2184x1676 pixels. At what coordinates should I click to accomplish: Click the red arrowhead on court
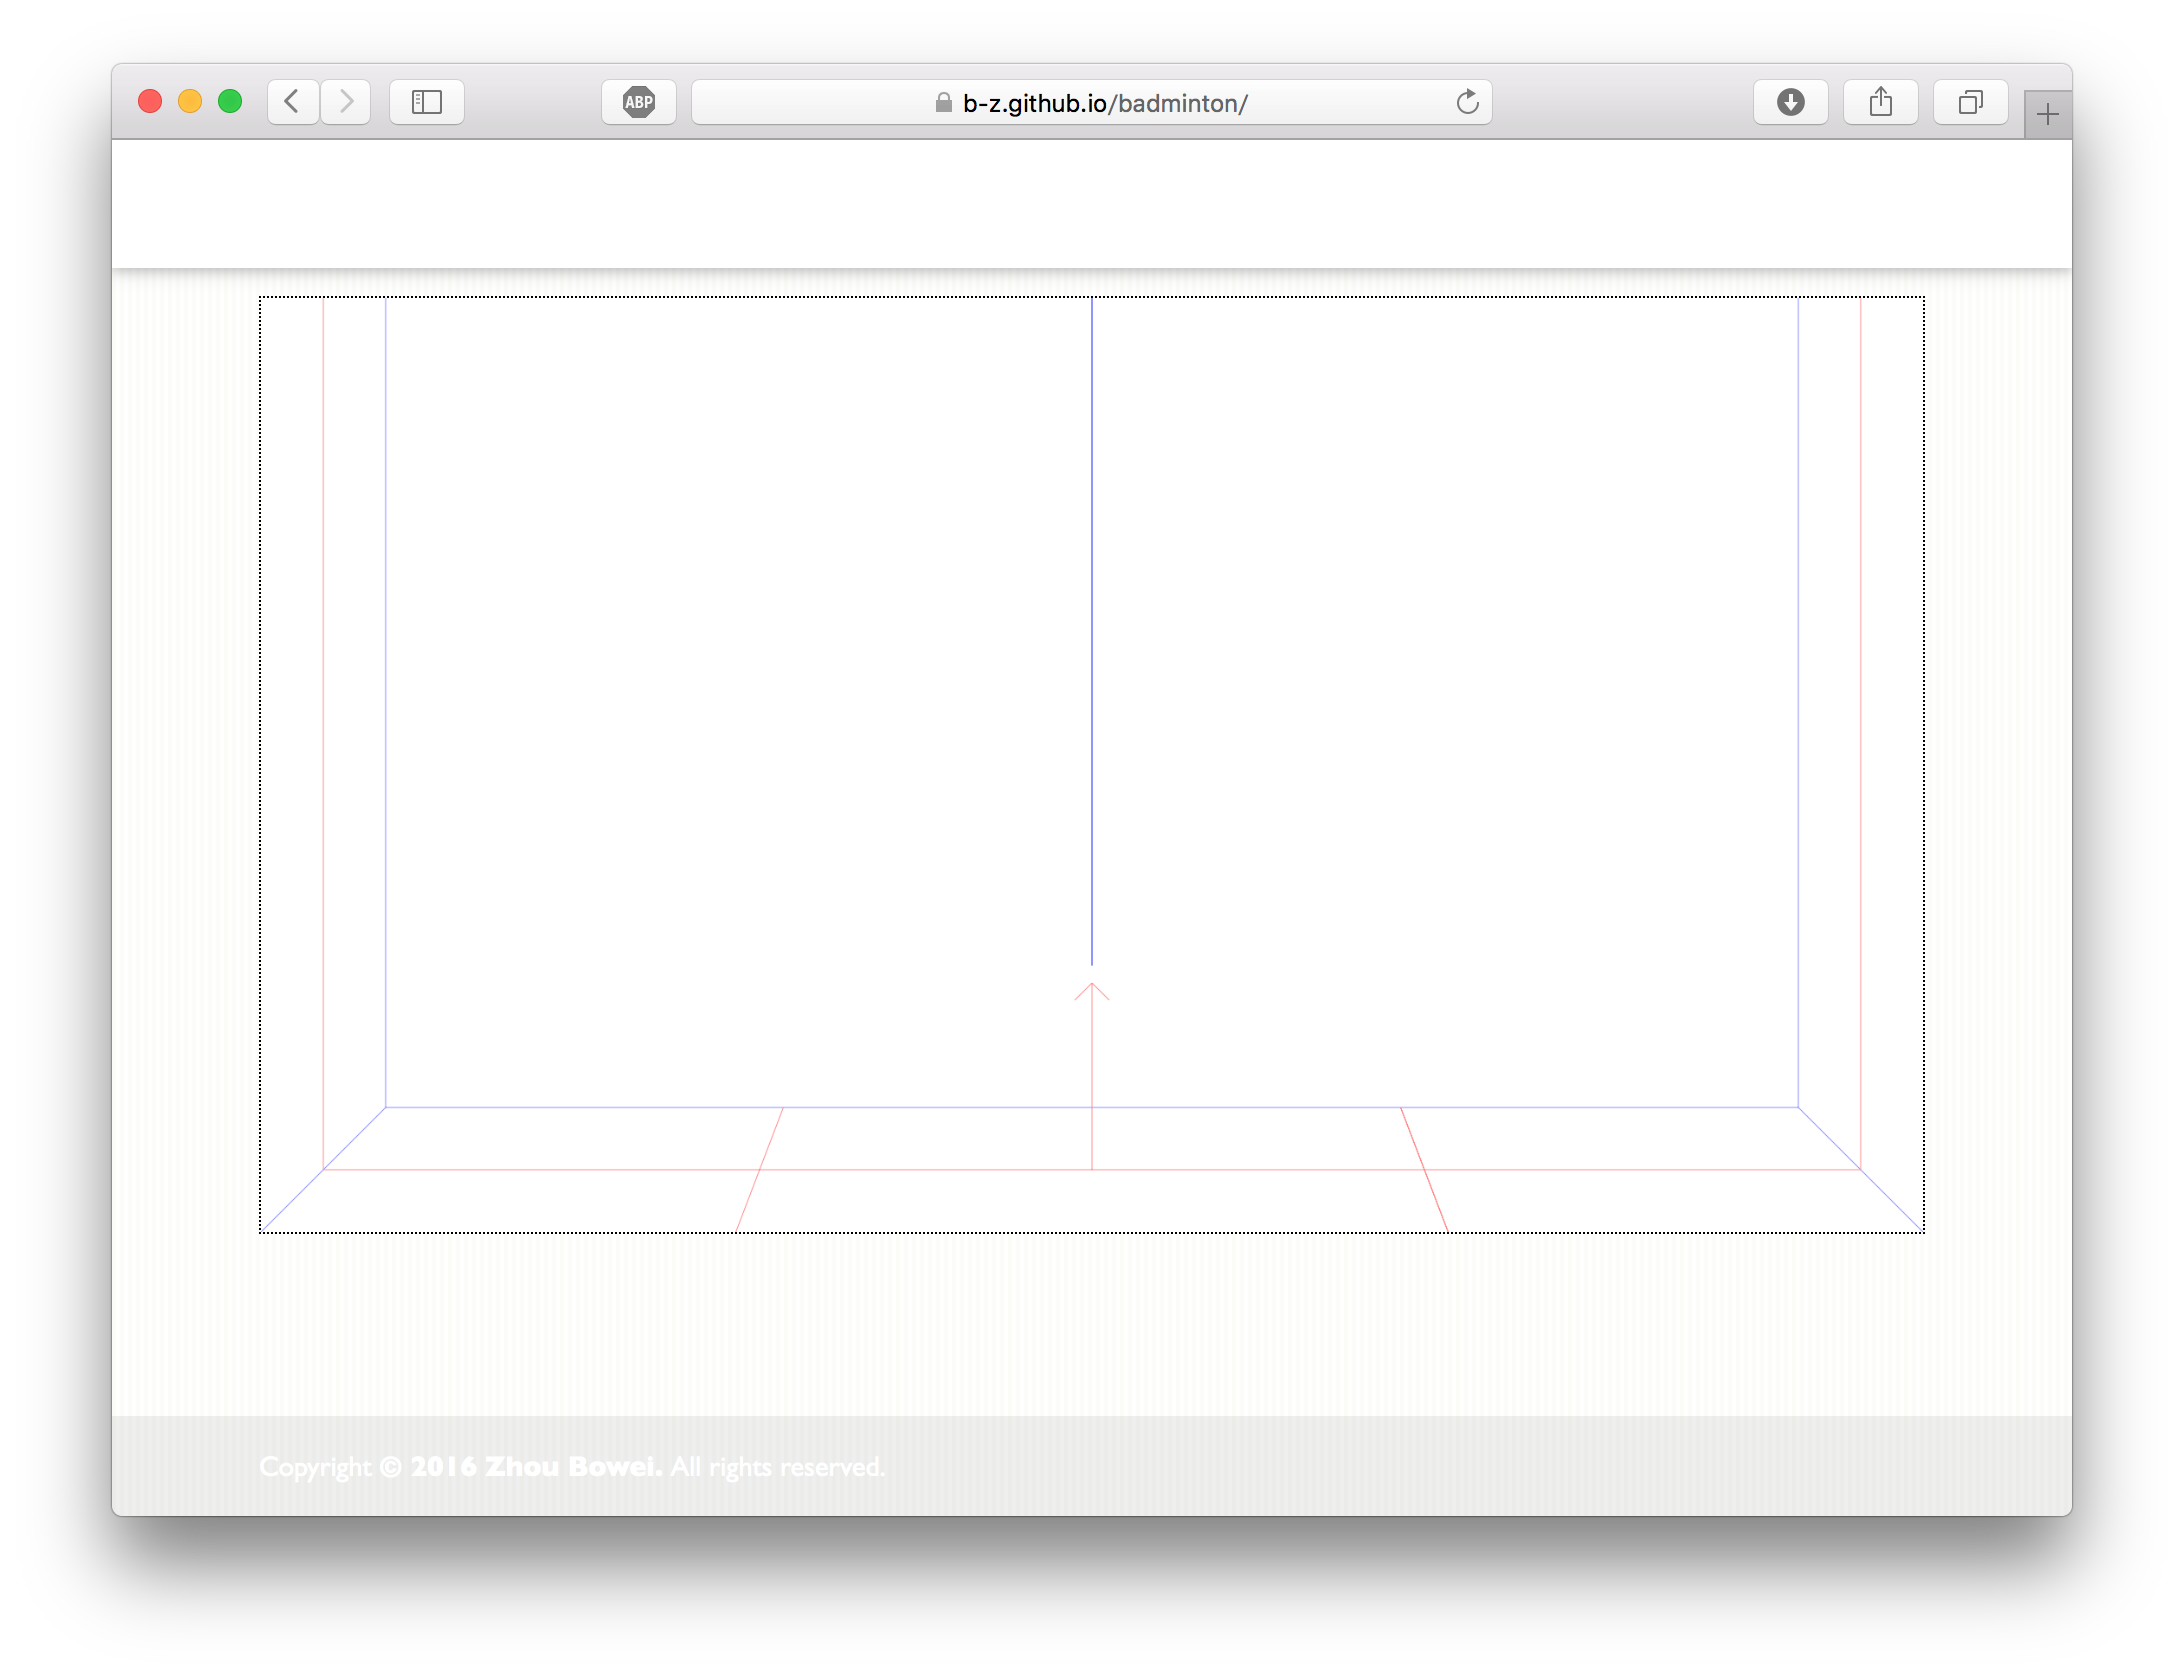point(1092,986)
